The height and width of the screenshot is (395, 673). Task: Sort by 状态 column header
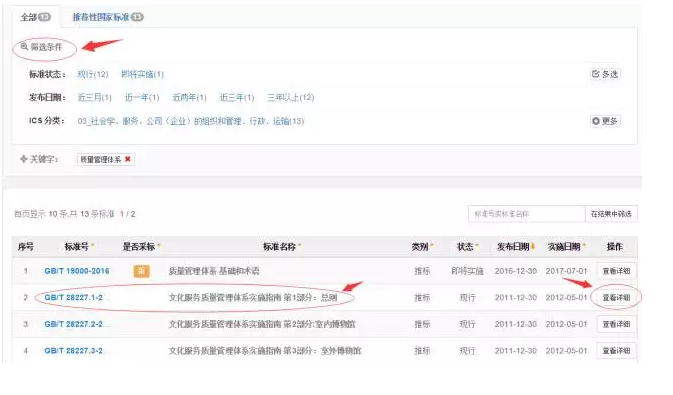(x=467, y=246)
